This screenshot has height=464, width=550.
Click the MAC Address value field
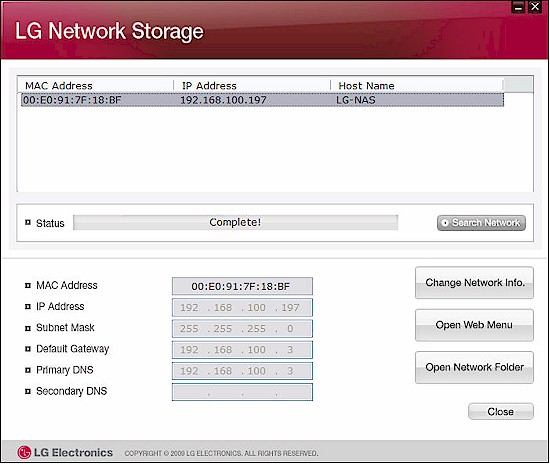pyautogui.click(x=242, y=287)
